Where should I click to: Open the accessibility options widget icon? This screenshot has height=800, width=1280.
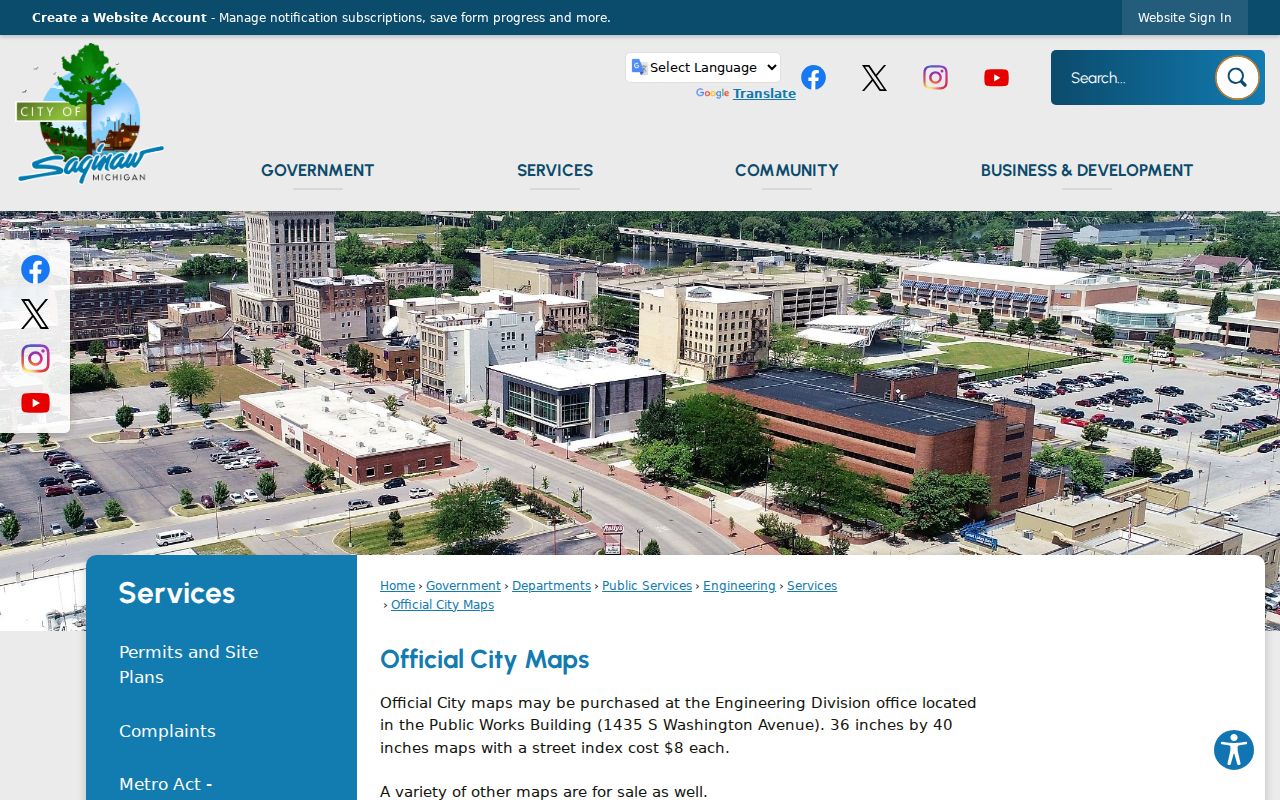tap(1234, 750)
